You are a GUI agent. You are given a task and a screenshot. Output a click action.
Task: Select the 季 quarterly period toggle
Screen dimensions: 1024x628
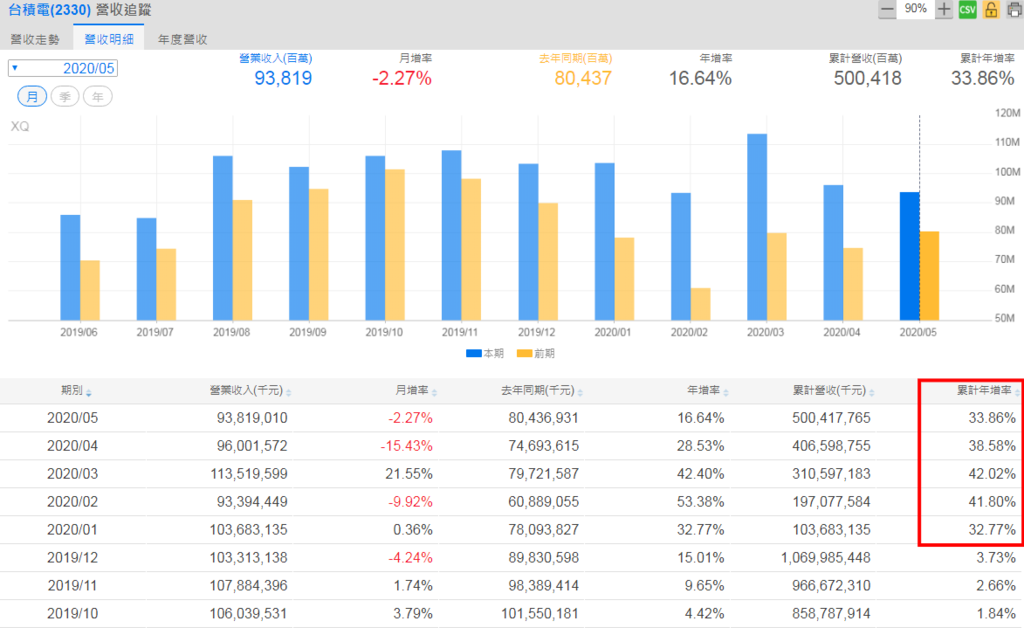point(65,97)
